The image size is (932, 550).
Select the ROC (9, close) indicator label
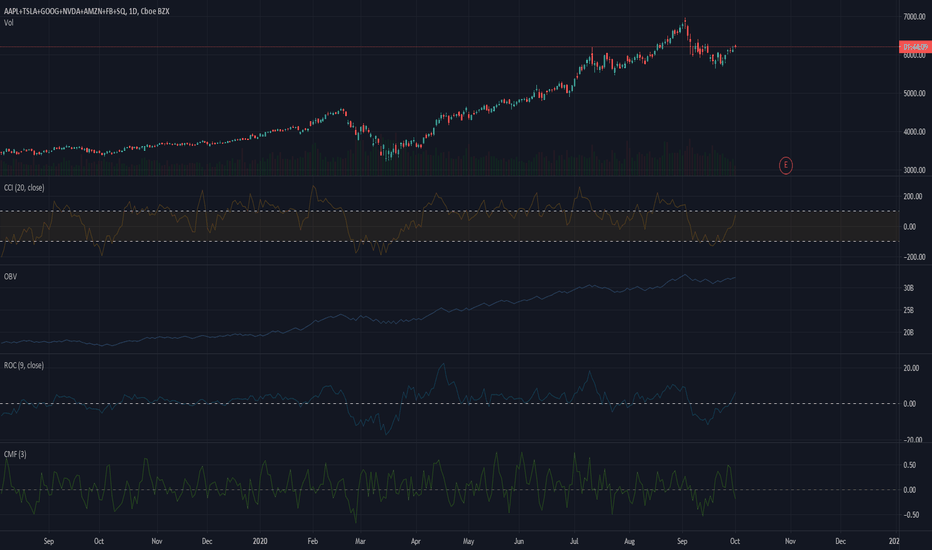point(24,365)
